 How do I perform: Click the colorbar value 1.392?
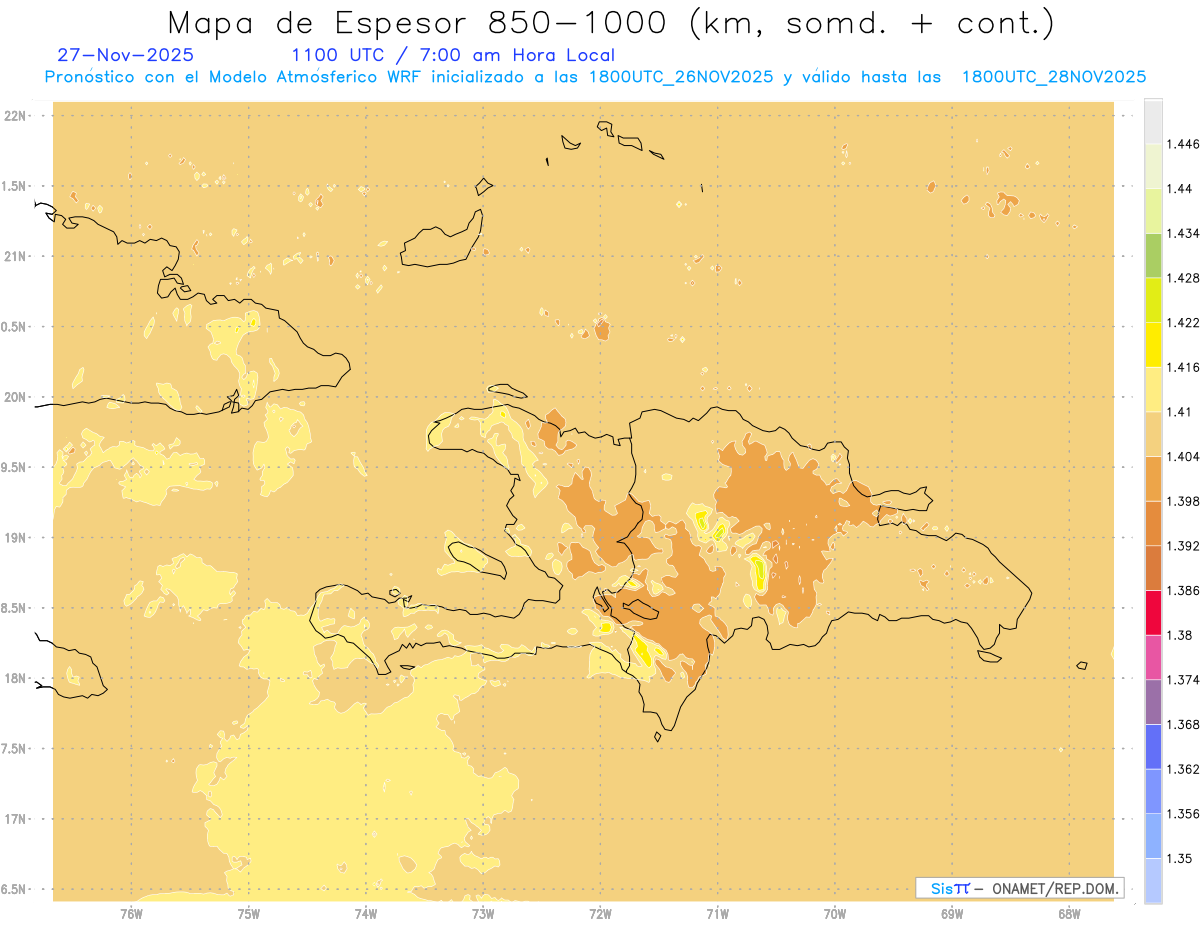(x=1182, y=546)
